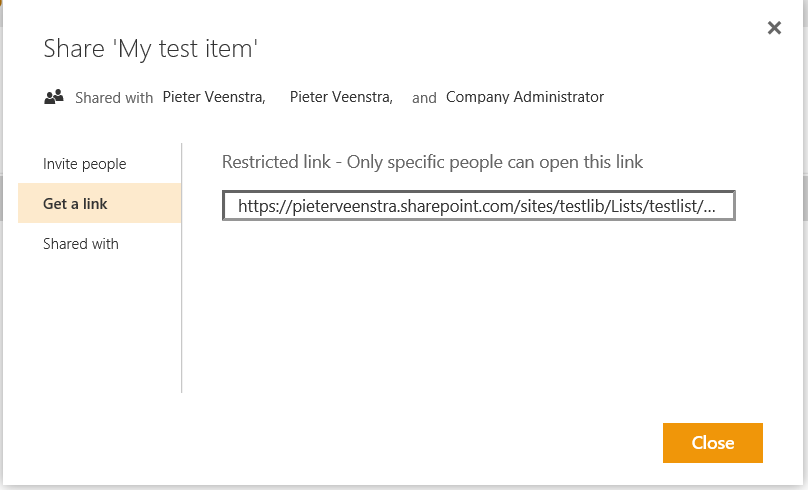Close the share dialog with the X icon
The height and width of the screenshot is (490, 808).
[774, 28]
